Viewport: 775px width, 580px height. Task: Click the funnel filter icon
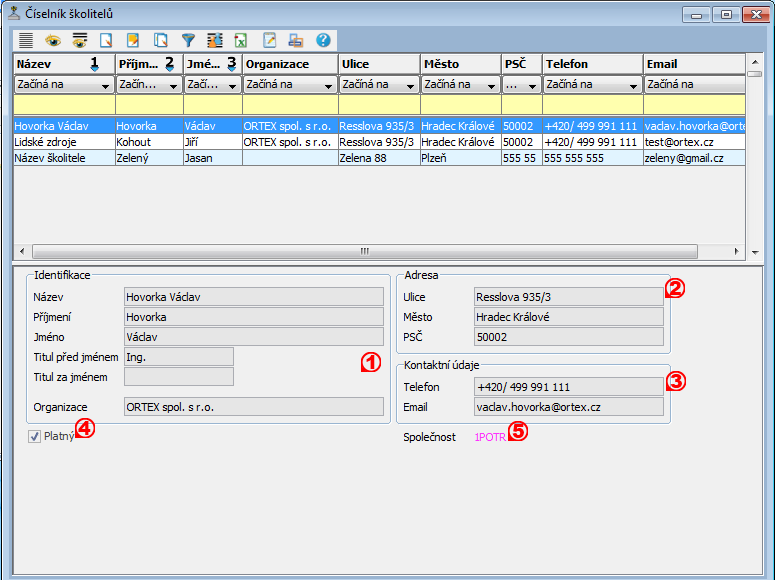pyautogui.click(x=187, y=41)
